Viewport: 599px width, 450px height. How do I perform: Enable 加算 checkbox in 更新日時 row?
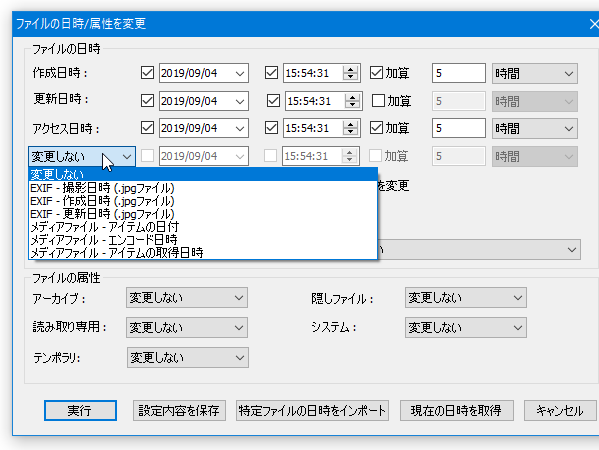(x=378, y=101)
